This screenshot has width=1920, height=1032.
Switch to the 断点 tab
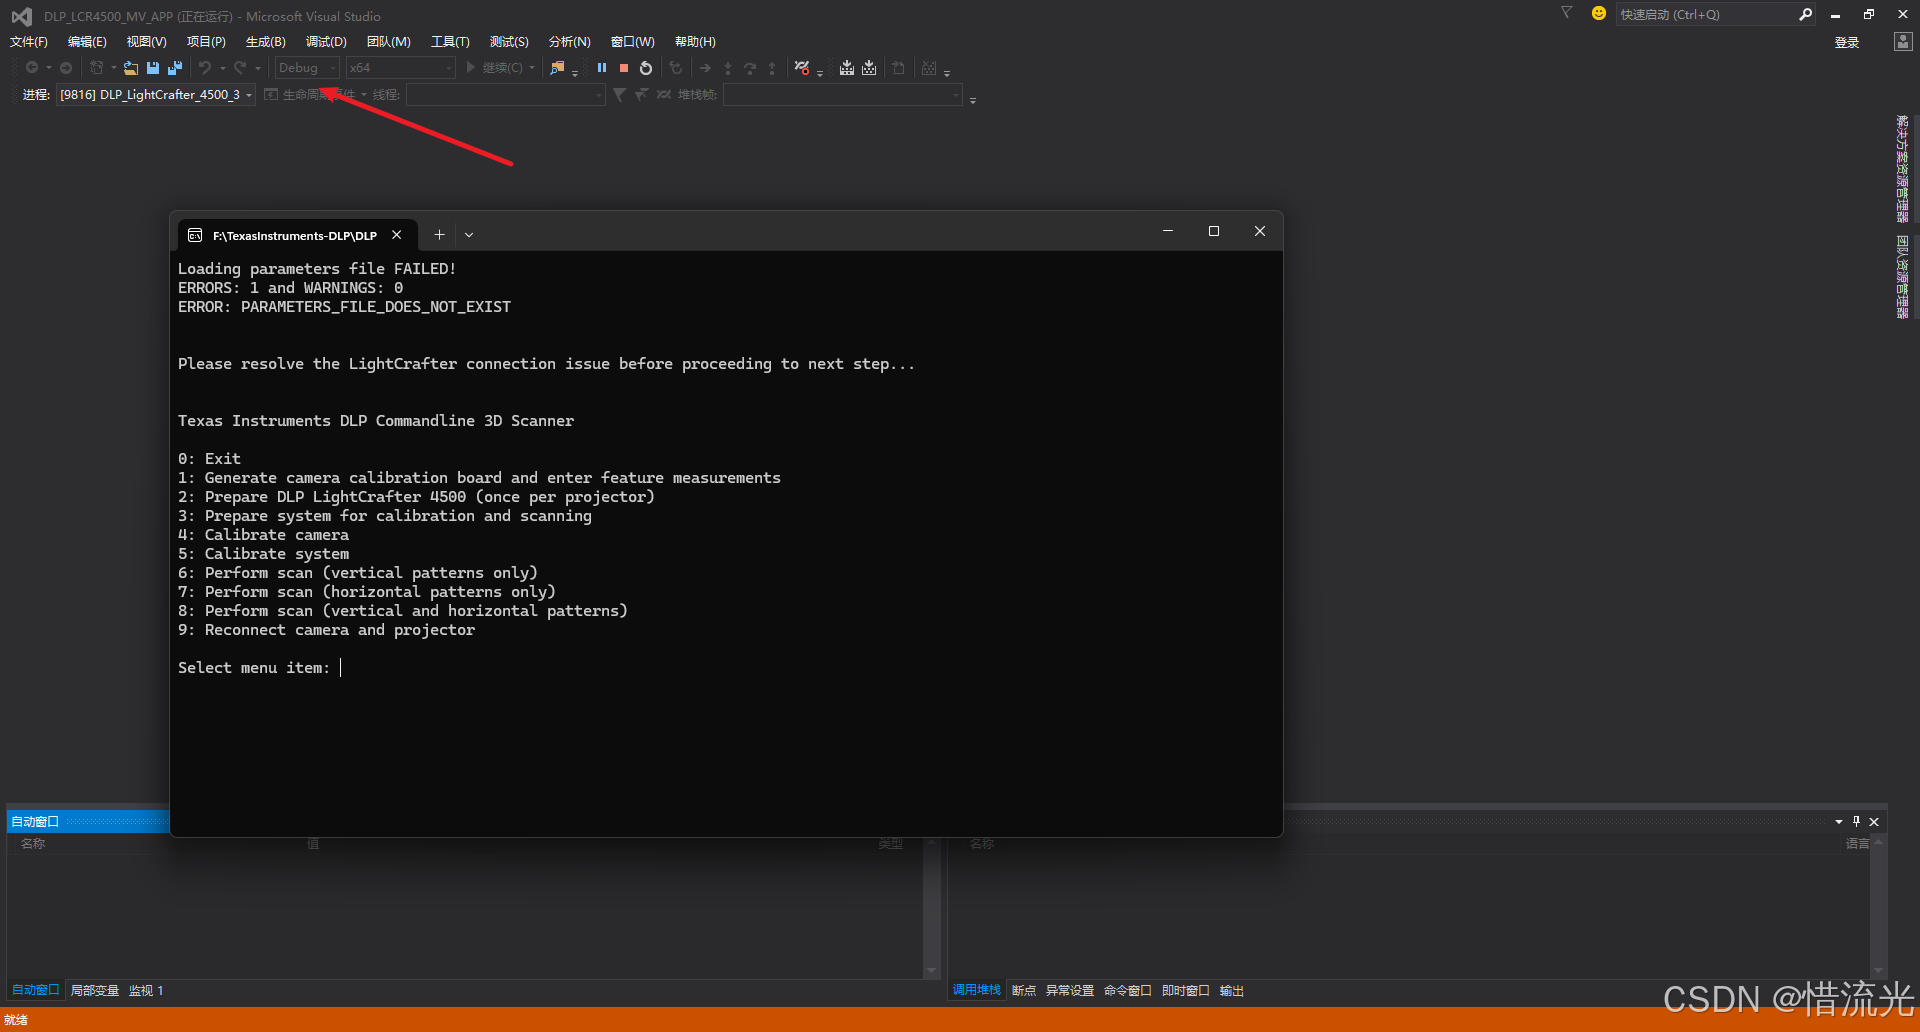pos(1024,990)
